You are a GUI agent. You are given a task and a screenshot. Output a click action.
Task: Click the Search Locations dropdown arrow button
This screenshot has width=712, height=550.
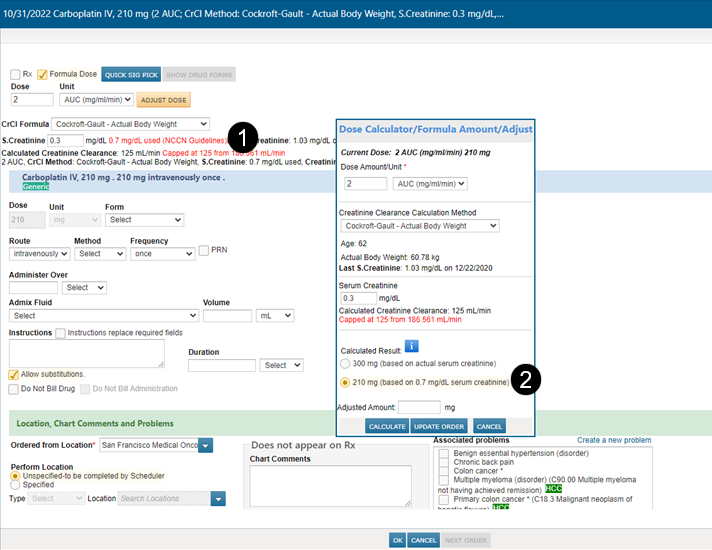pyautogui.click(x=218, y=498)
